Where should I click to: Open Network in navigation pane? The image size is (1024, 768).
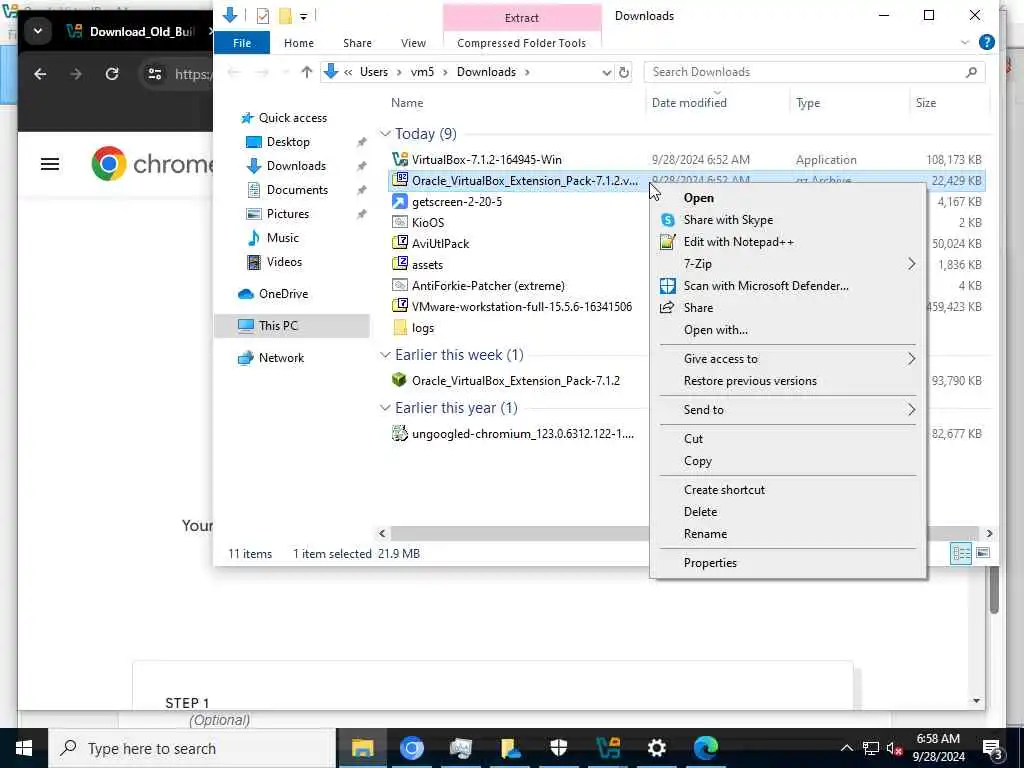[x=281, y=358]
